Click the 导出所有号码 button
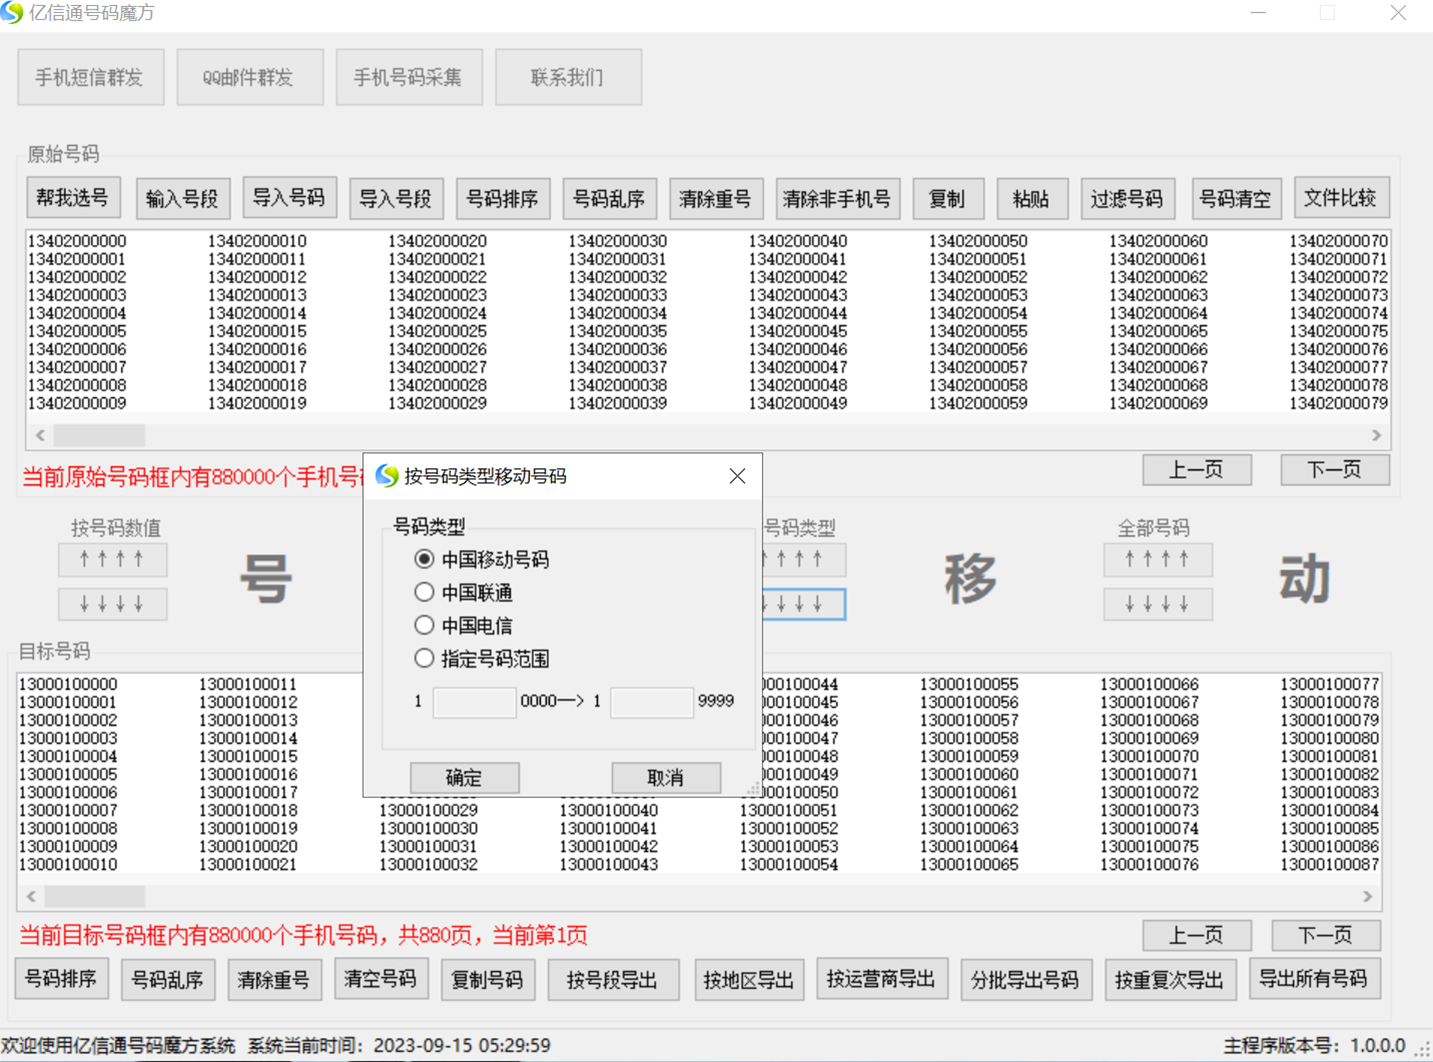 tap(1314, 979)
